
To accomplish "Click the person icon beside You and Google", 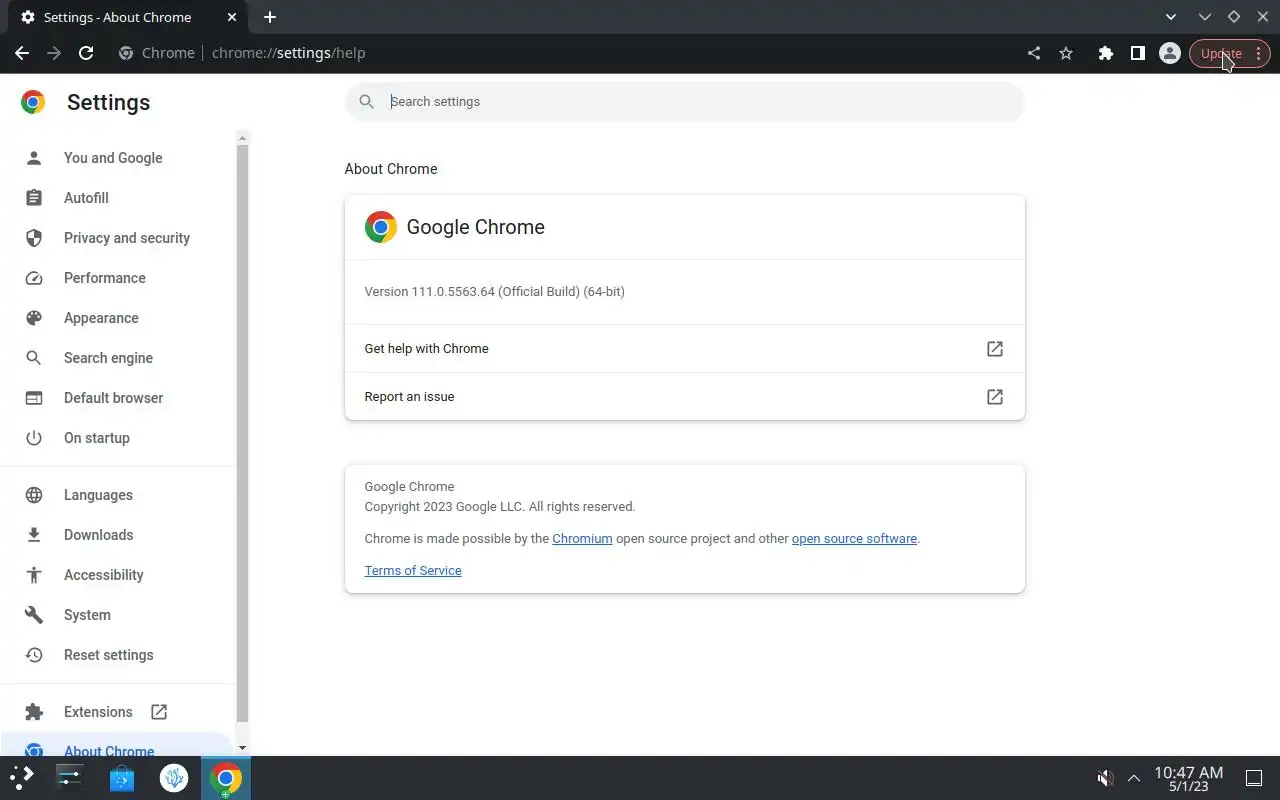I will pyautogui.click(x=34, y=158).
